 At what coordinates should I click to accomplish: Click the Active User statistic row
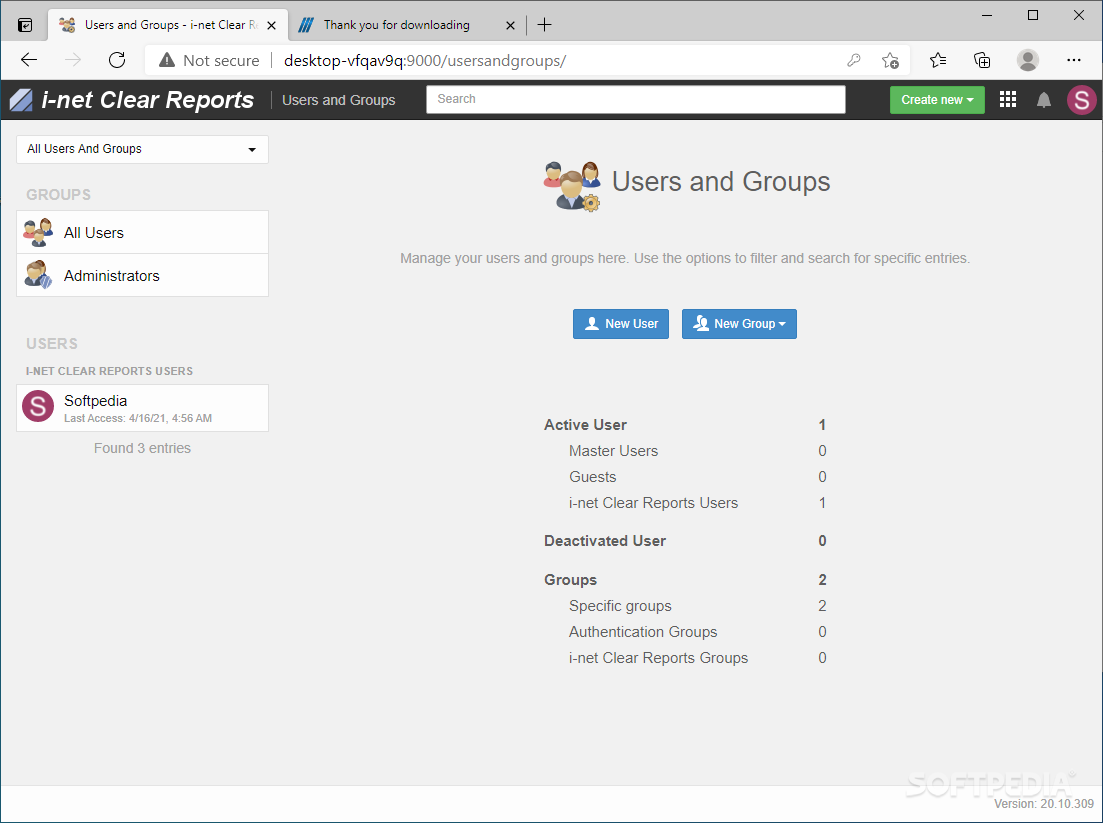(685, 425)
